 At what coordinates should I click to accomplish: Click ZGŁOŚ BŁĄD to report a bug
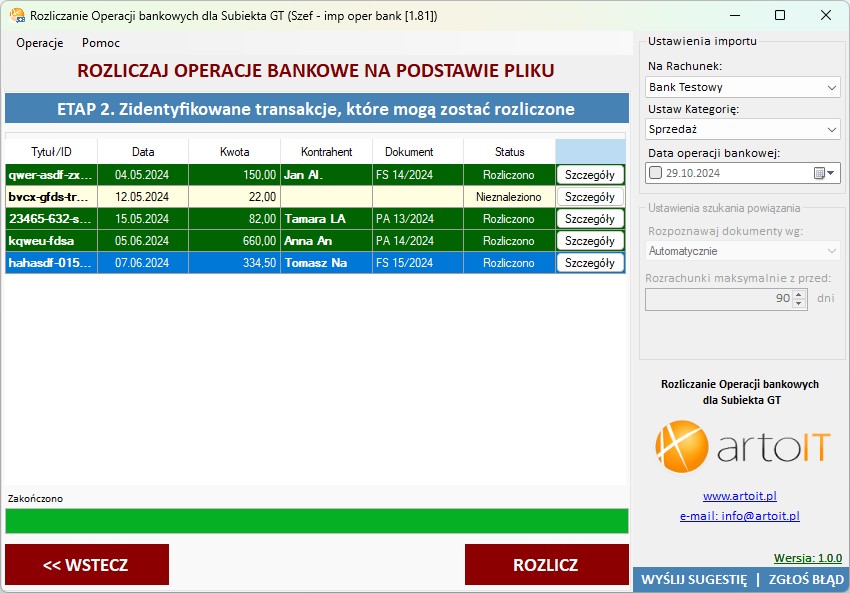point(806,580)
